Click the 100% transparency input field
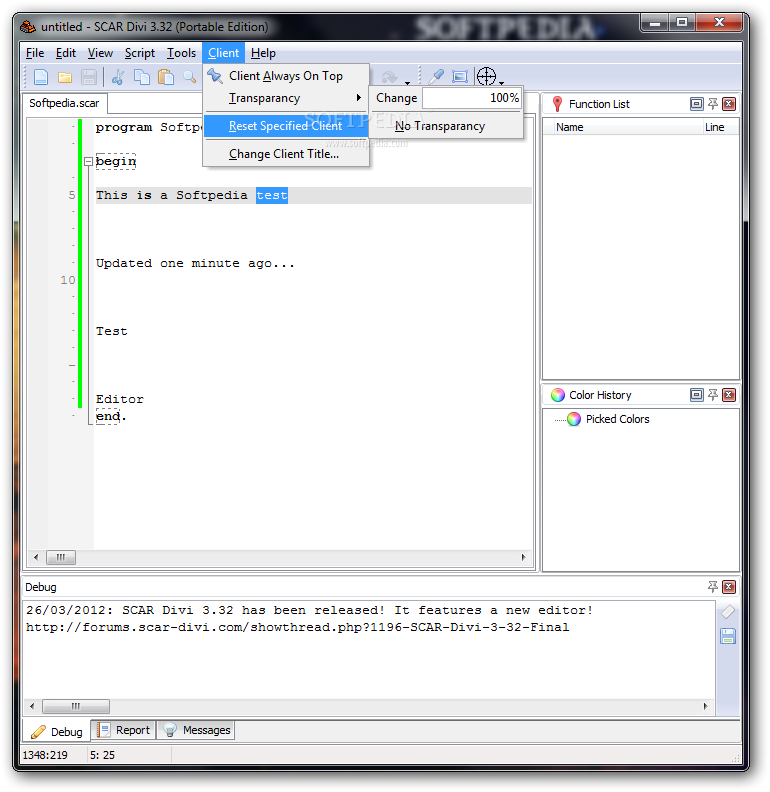Image resolution: width=770 pixels, height=792 pixels. coord(472,98)
